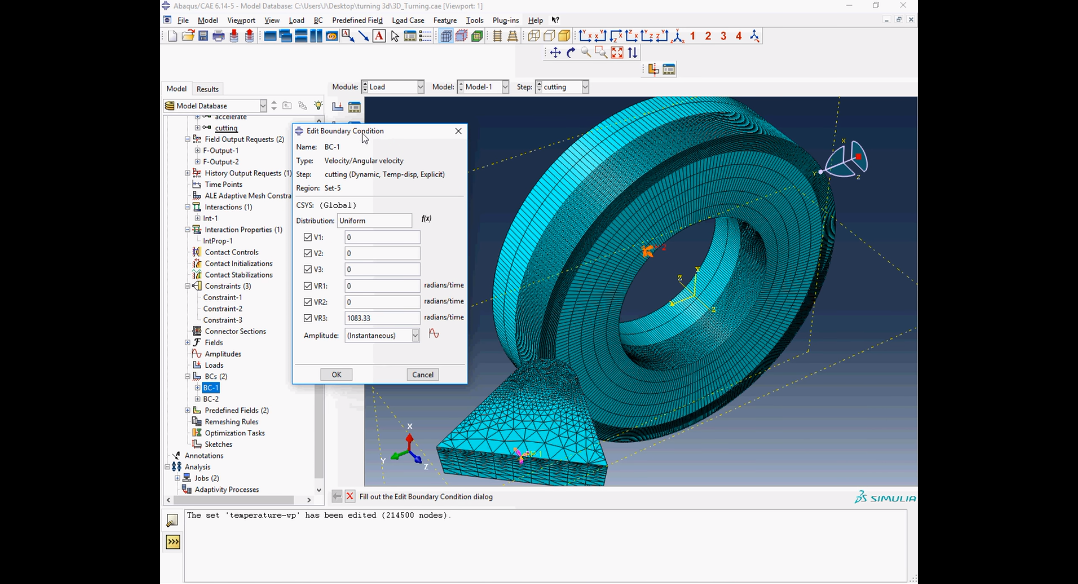Collapse the BCs (2) tree node
This screenshot has height=584, width=1078.
point(188,376)
